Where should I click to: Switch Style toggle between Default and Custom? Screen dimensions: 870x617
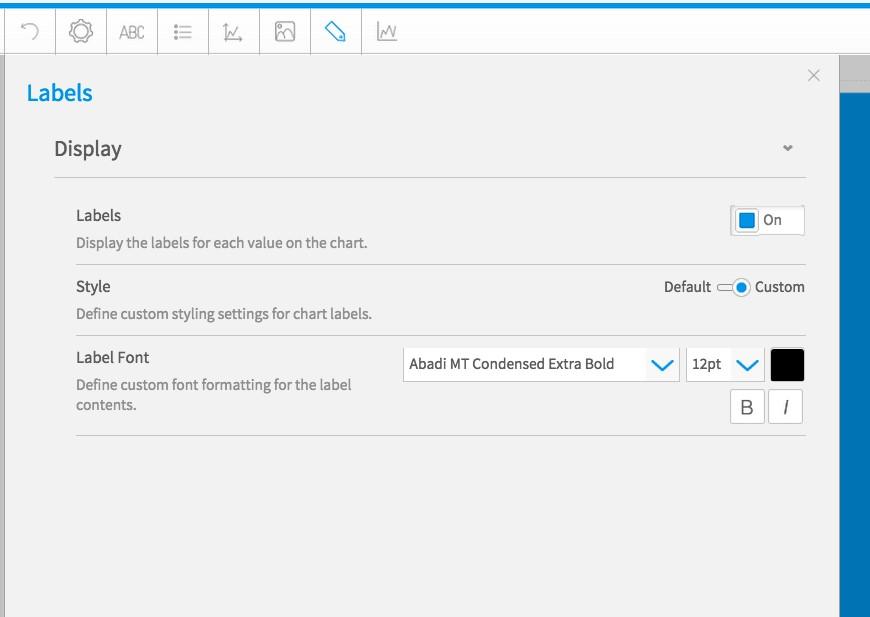(734, 287)
